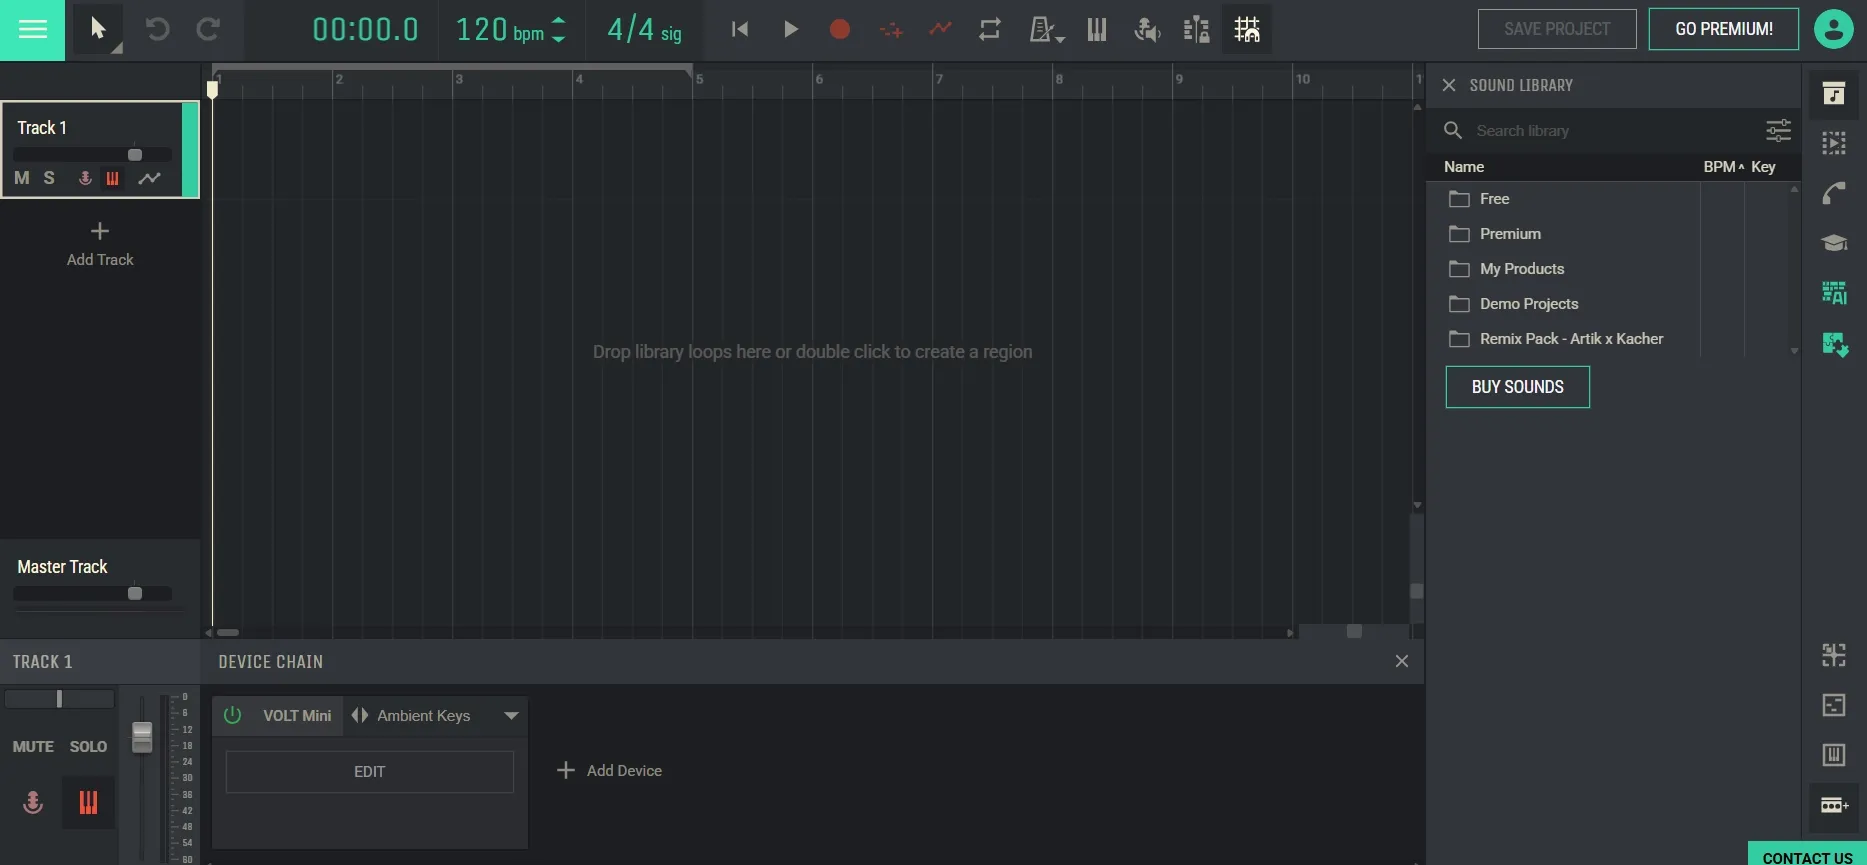Sort library by Name column
1867x865 pixels.
(1464, 167)
